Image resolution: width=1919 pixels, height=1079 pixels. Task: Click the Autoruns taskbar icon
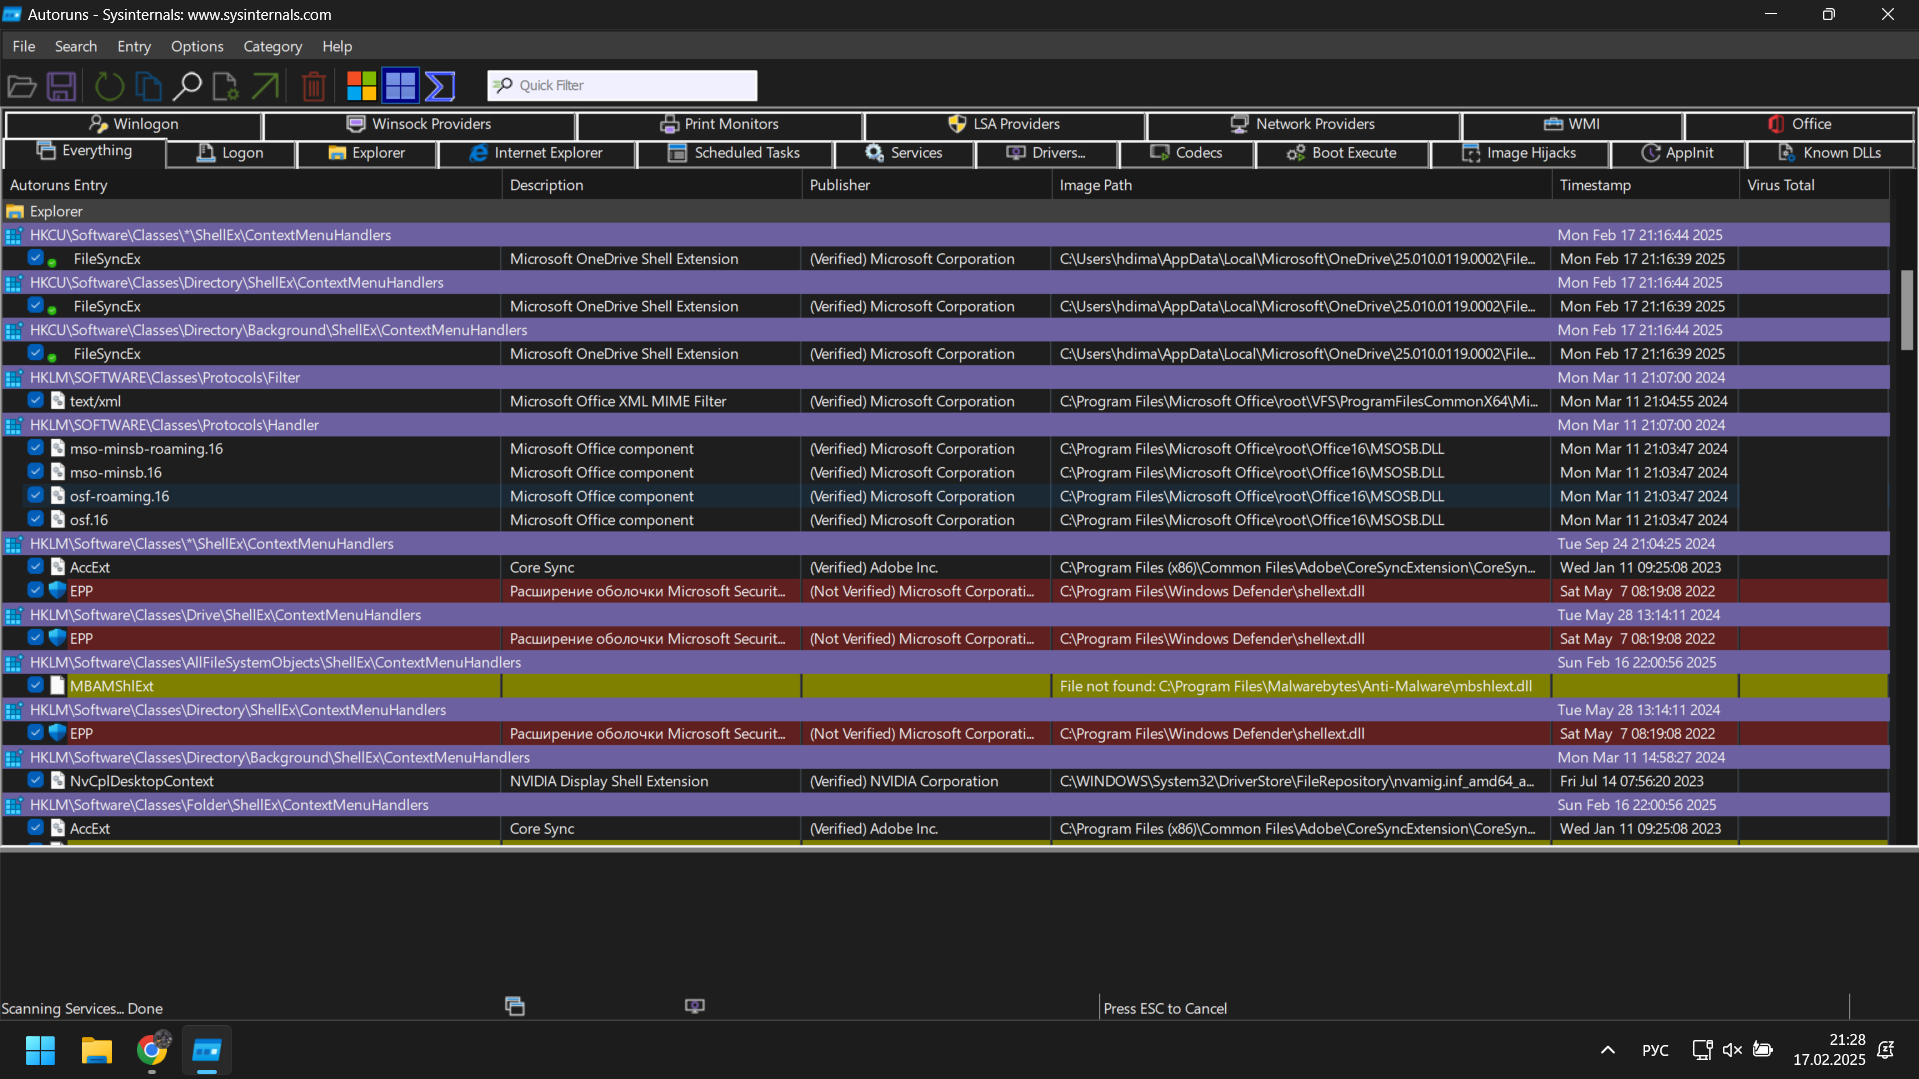point(207,1051)
